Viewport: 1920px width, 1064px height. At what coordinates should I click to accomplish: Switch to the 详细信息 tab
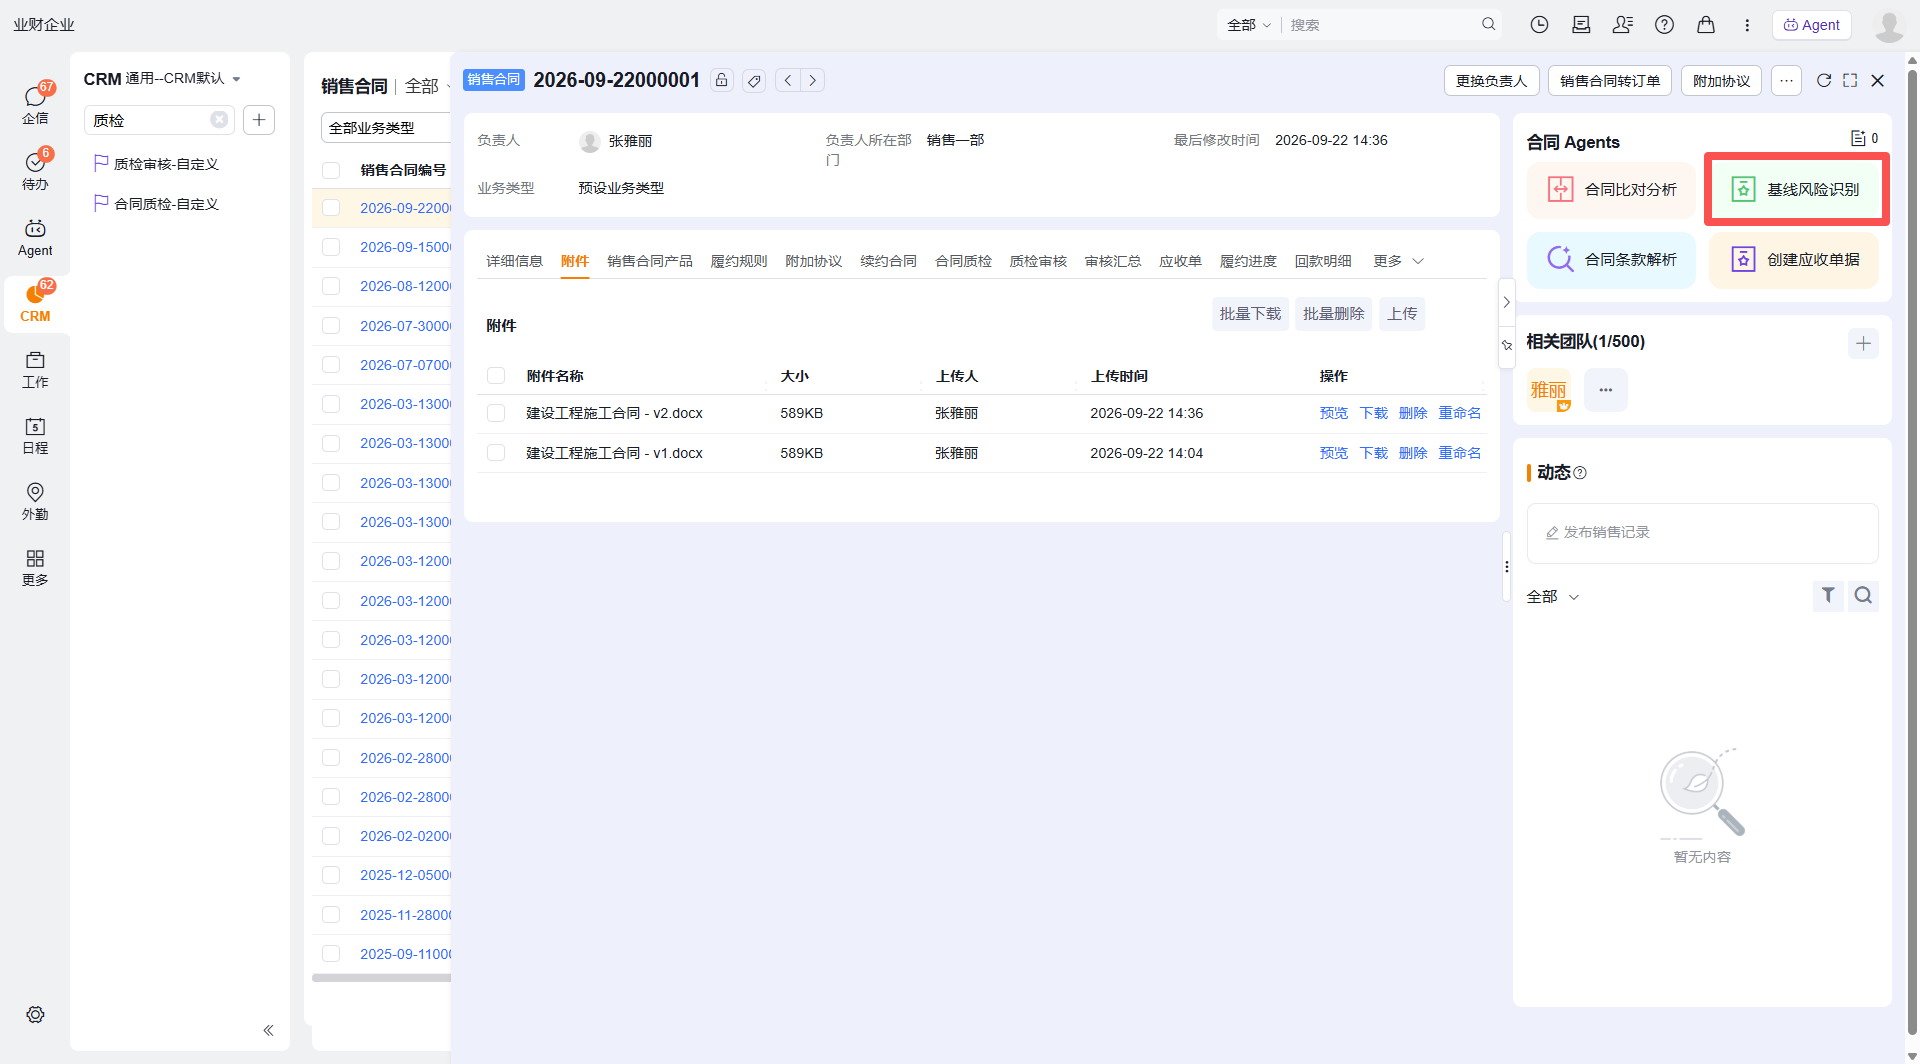514,261
